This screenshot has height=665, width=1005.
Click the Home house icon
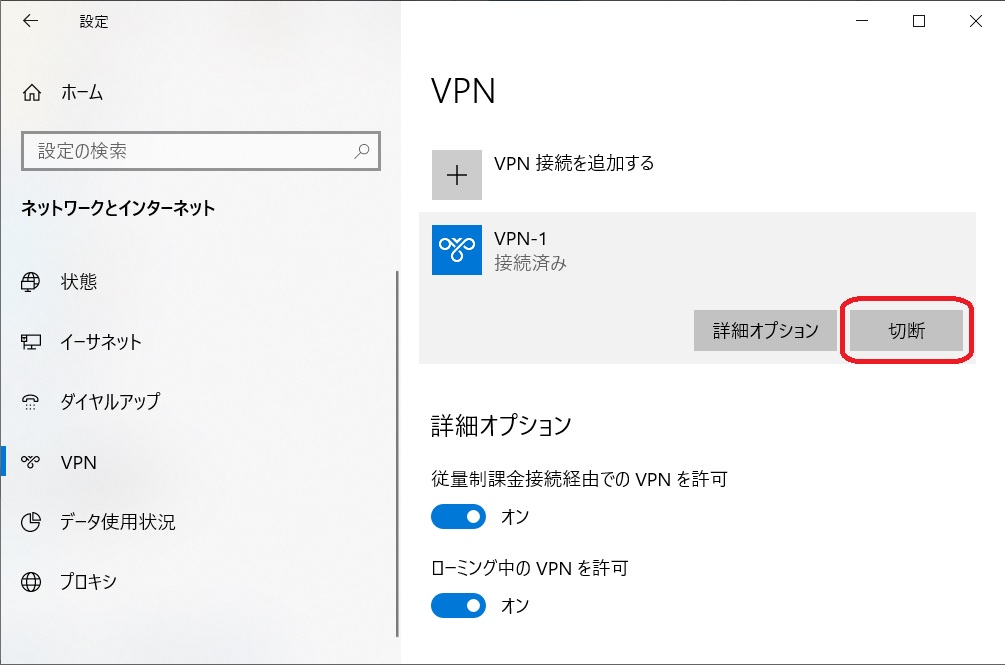[31, 93]
